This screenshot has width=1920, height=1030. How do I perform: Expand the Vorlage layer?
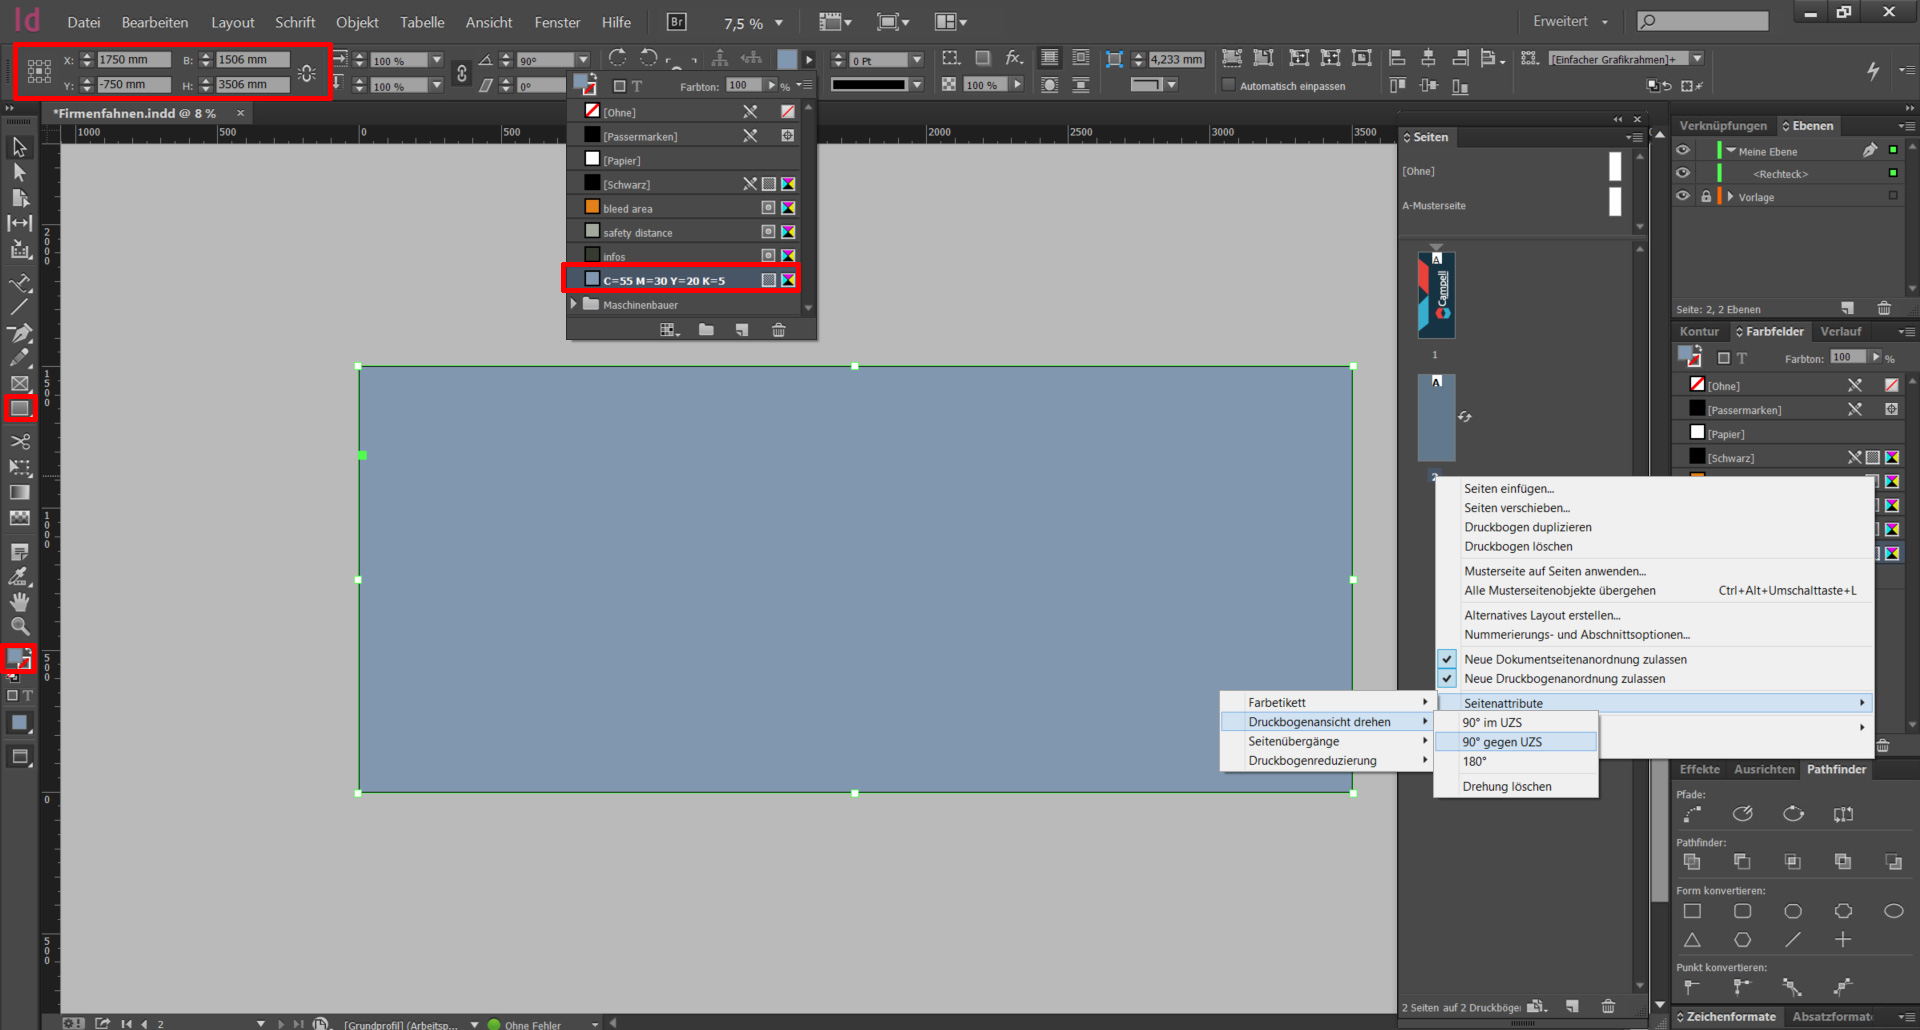1730,197
